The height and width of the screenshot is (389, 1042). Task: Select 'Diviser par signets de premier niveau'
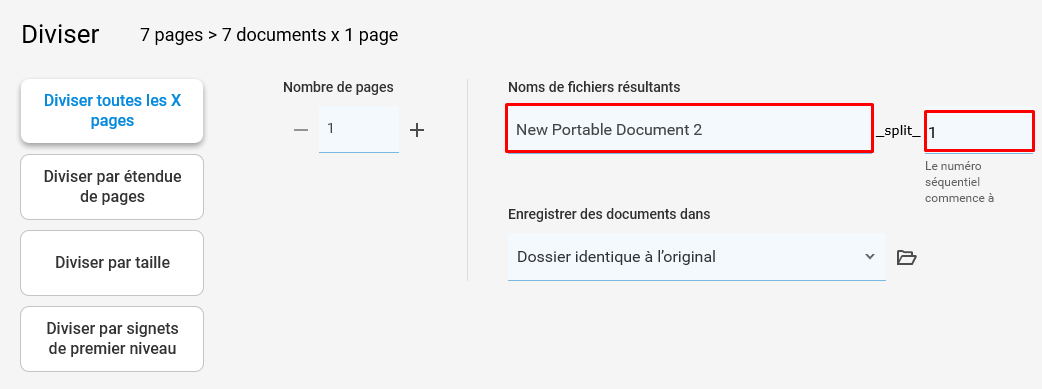[x=112, y=338]
